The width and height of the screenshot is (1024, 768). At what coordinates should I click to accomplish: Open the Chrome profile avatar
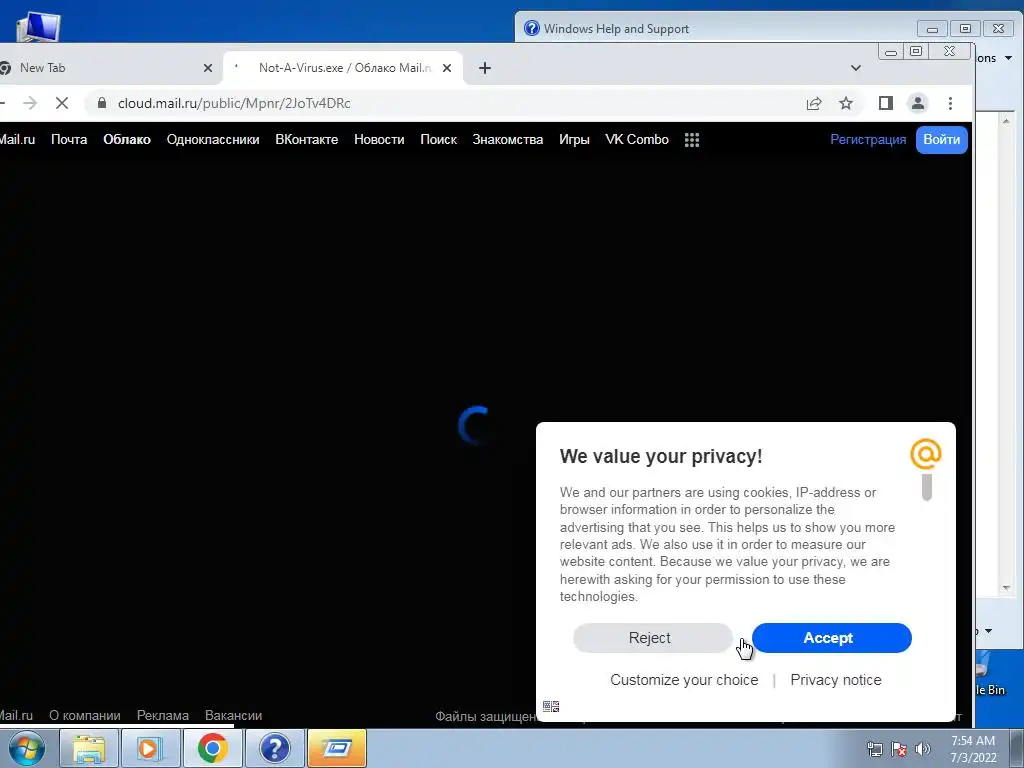[x=918, y=103]
